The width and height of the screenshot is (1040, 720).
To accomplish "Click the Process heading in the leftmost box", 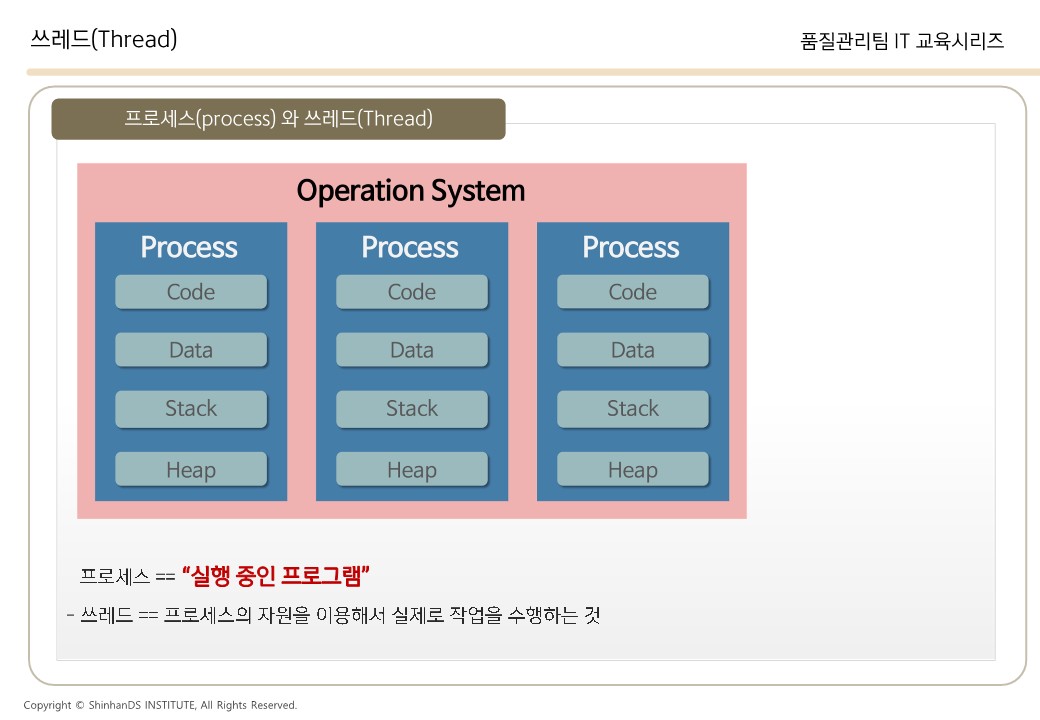I will coord(189,247).
